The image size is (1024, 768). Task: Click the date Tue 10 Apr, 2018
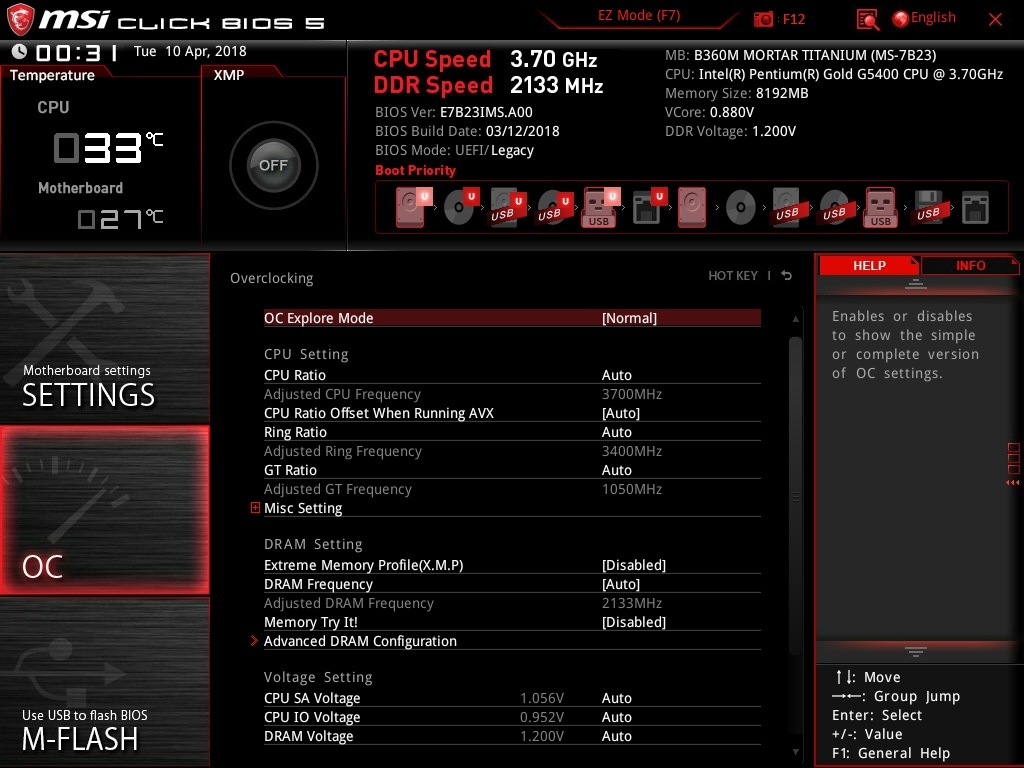190,52
